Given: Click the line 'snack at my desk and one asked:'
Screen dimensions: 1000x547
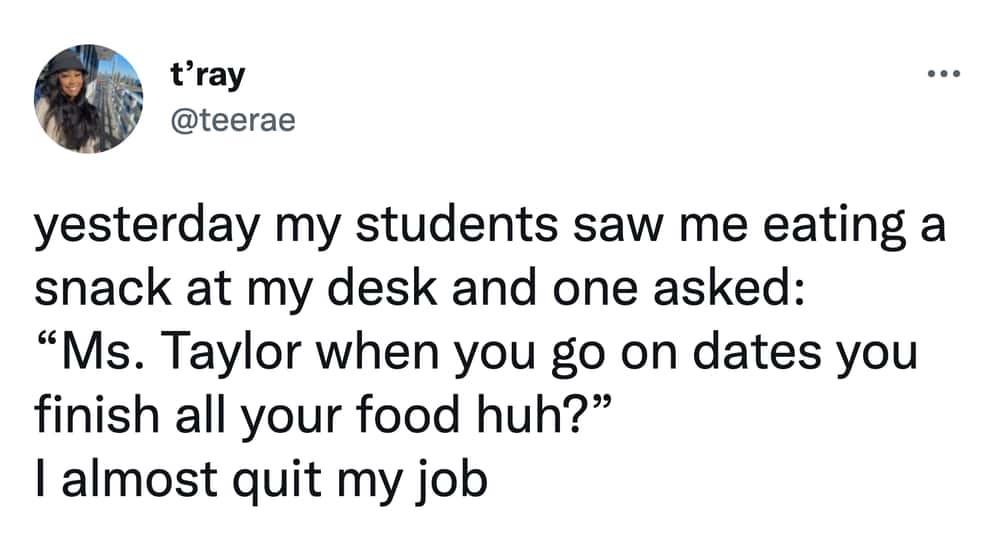Looking at the screenshot, I should click(x=419, y=289).
